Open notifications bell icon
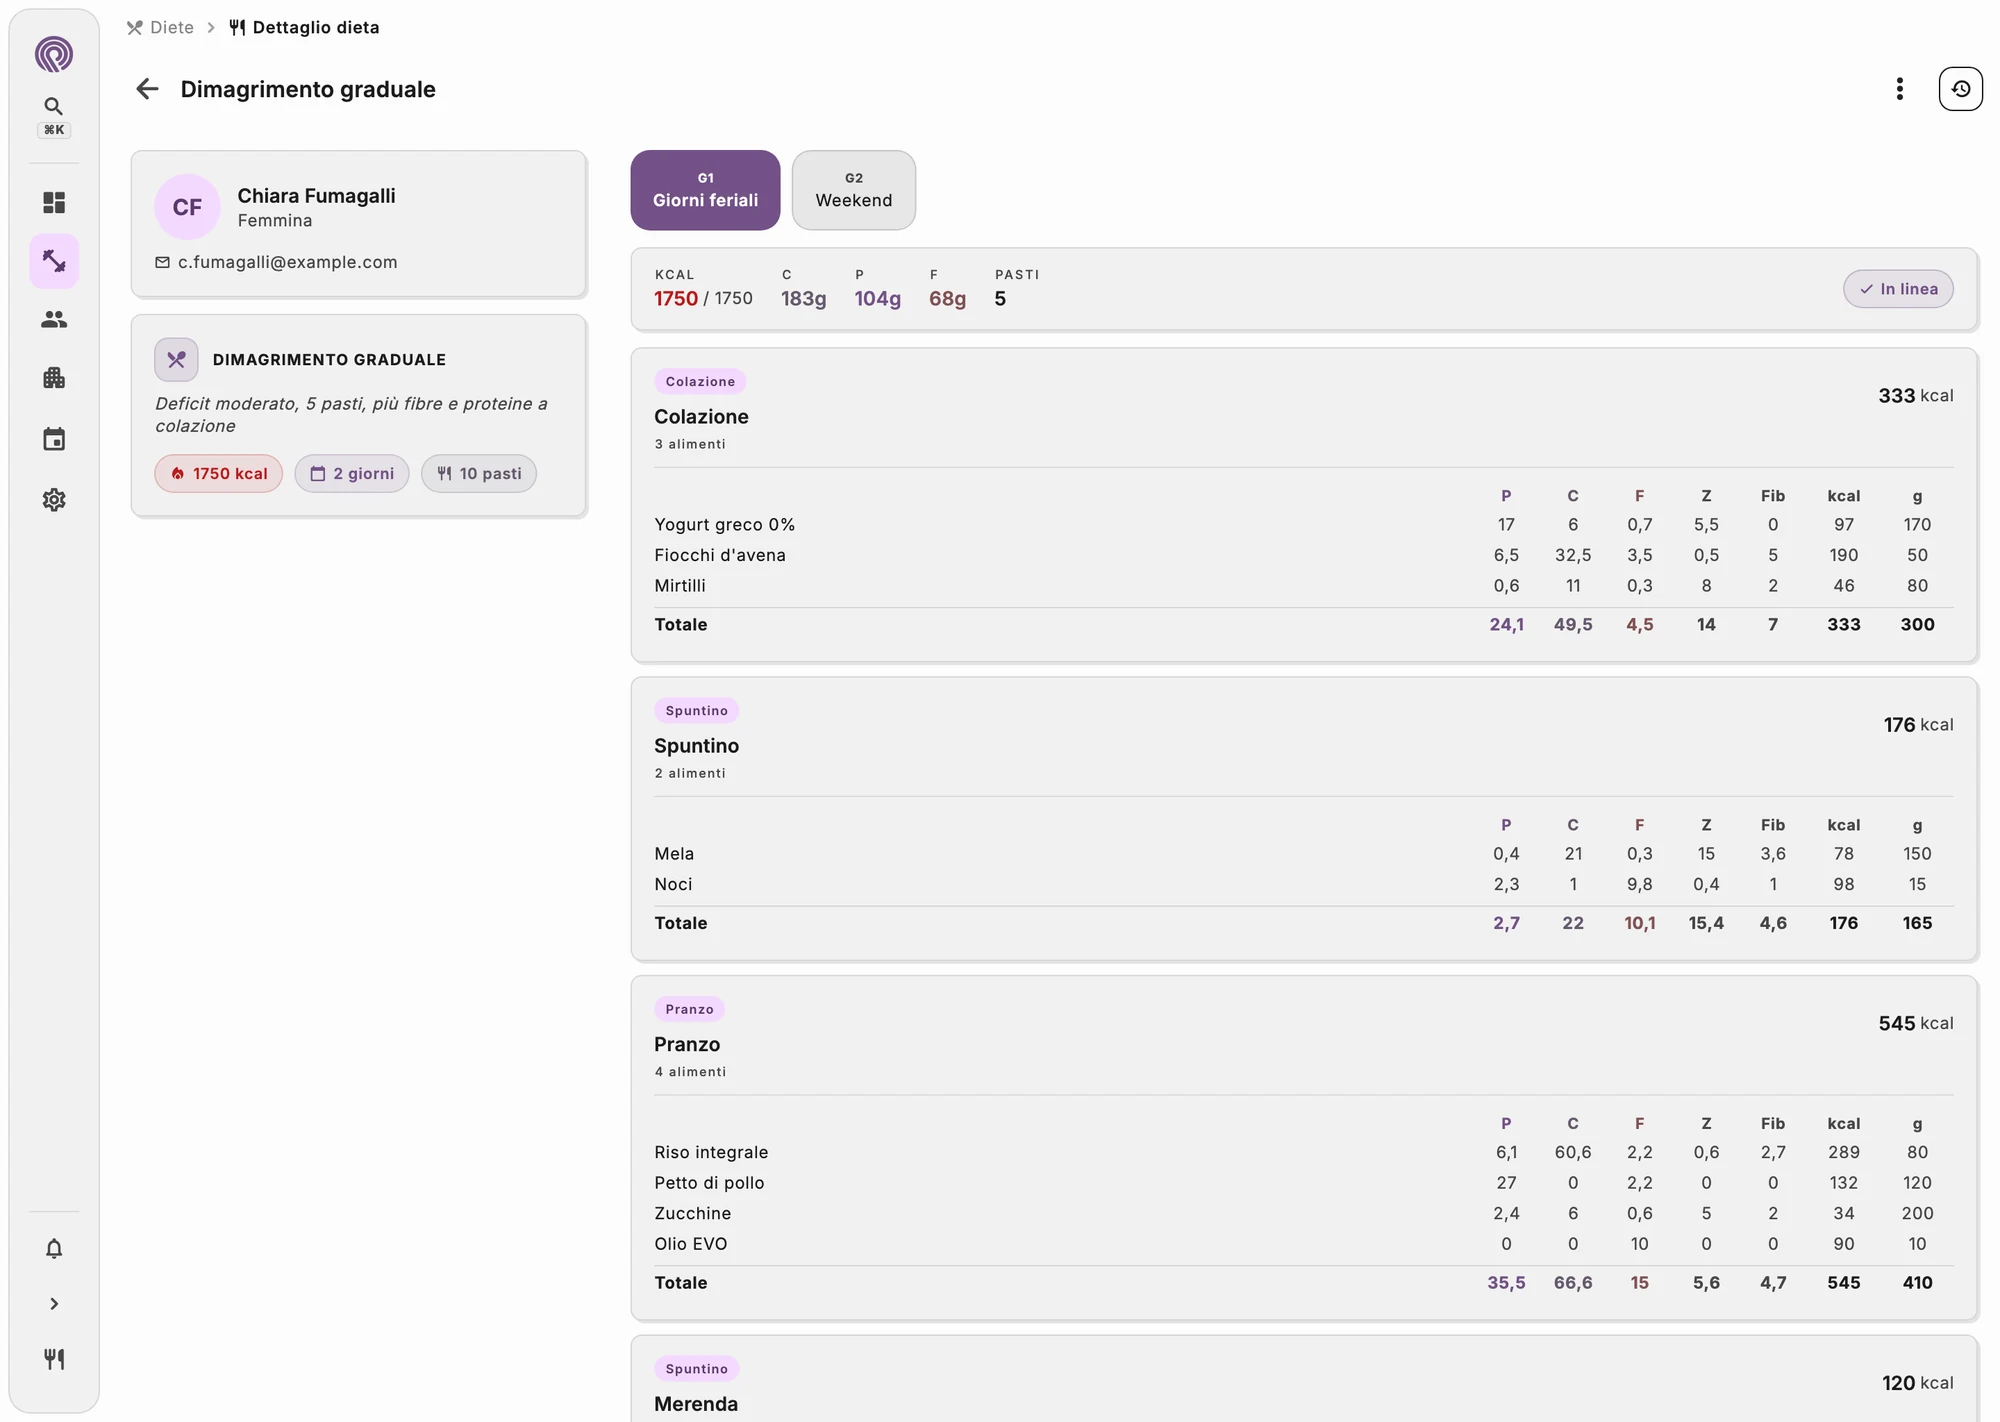The image size is (2000, 1422). click(54, 1248)
